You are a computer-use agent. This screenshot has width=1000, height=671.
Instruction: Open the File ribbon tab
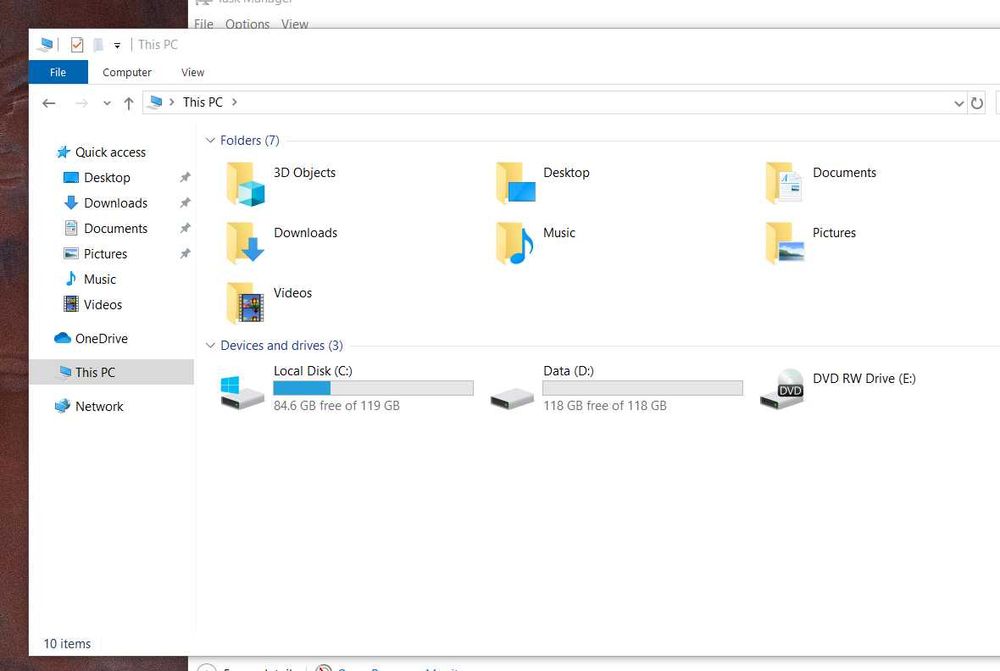click(58, 72)
